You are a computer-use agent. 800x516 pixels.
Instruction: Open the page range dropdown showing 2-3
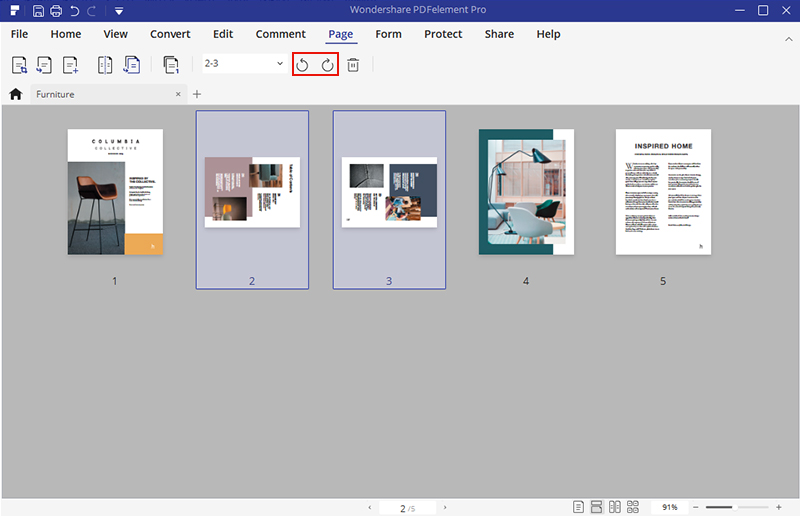coord(244,64)
